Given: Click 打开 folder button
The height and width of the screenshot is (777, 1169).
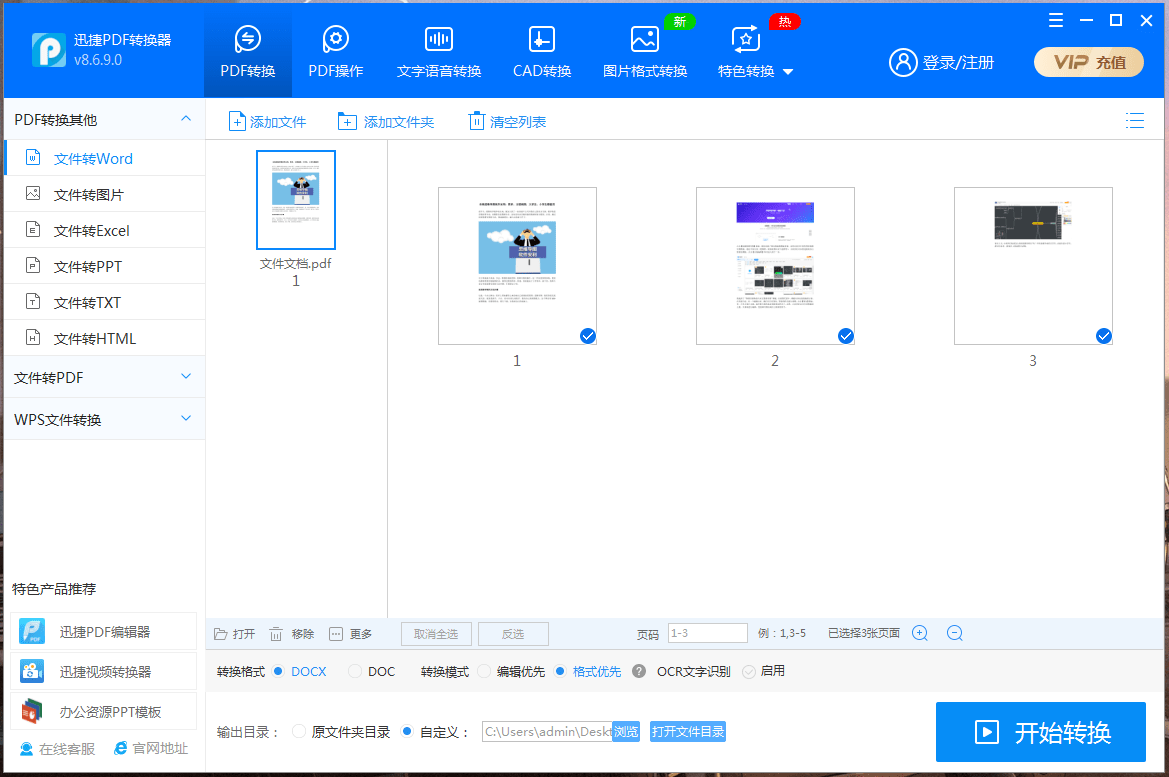Looking at the screenshot, I should tap(234, 634).
